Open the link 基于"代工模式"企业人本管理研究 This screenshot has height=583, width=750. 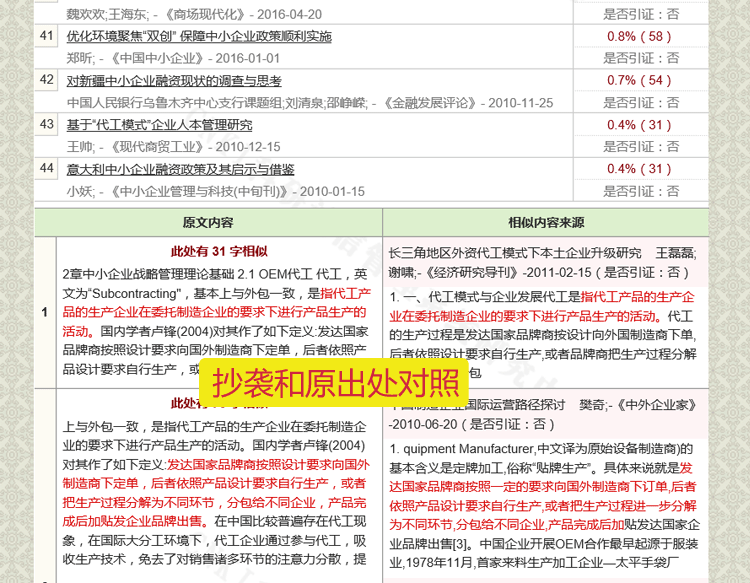tap(160, 125)
